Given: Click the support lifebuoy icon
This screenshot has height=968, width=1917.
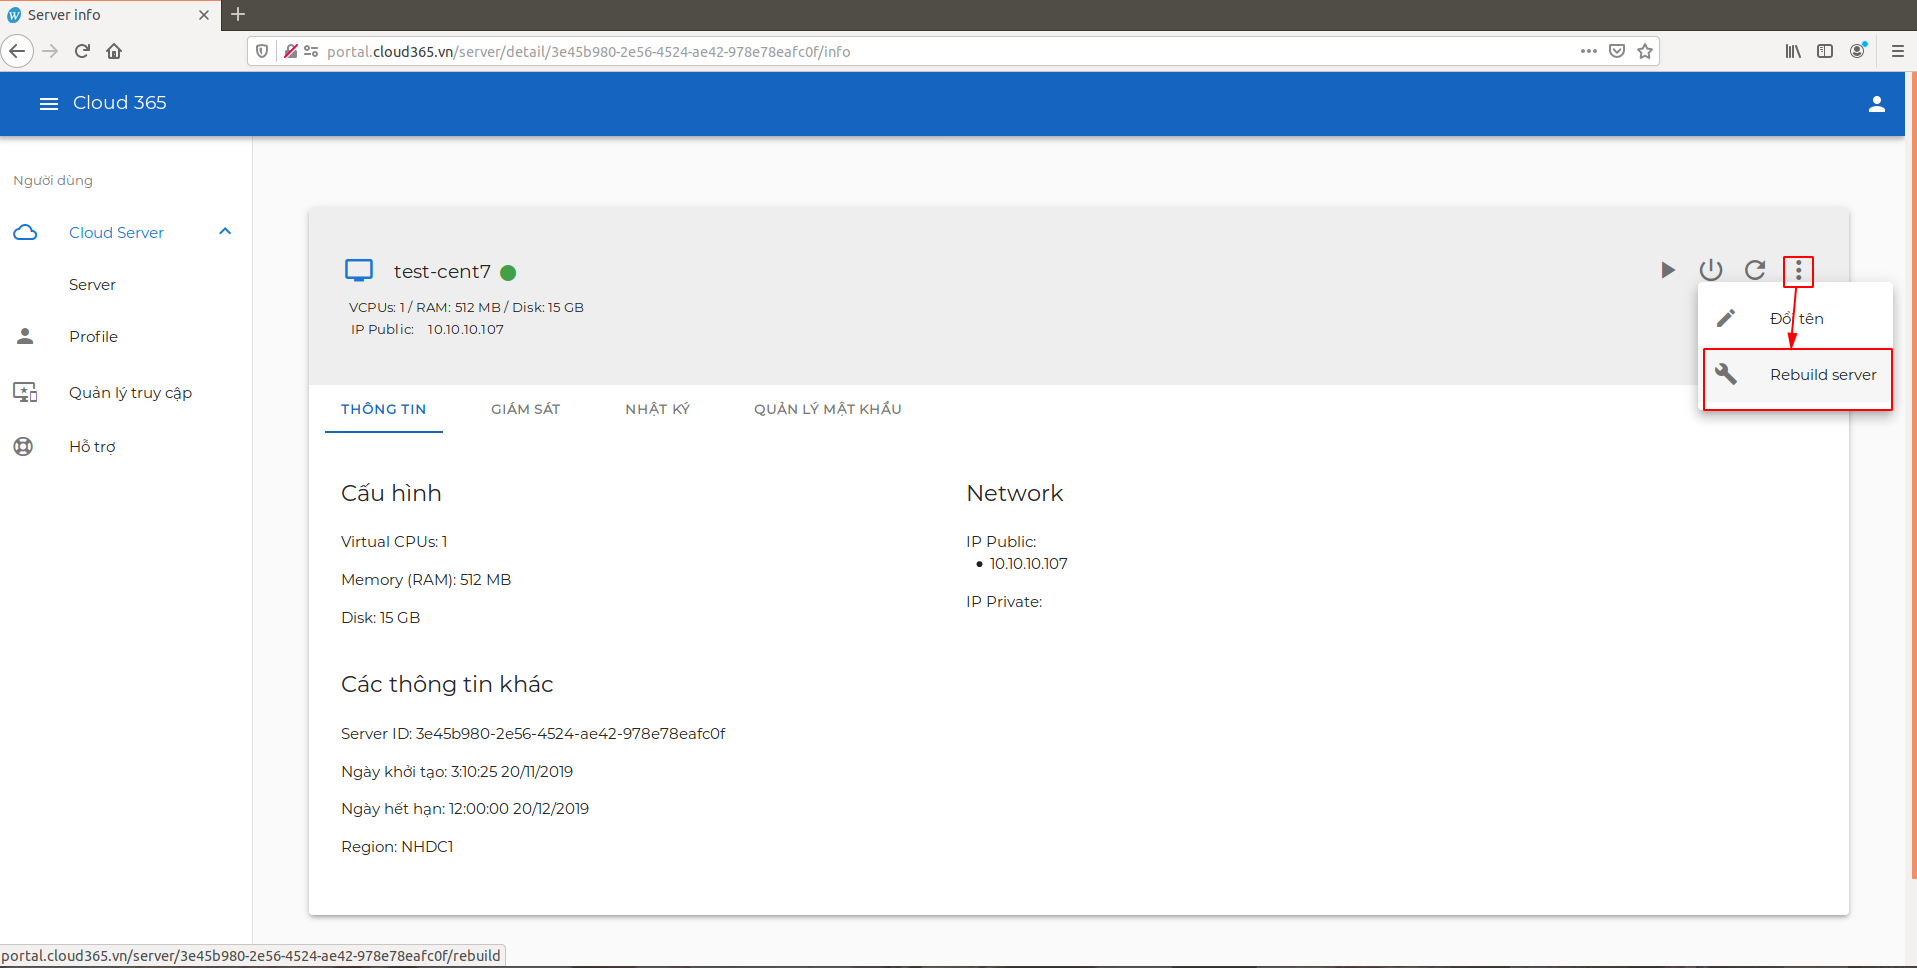Looking at the screenshot, I should pos(23,446).
